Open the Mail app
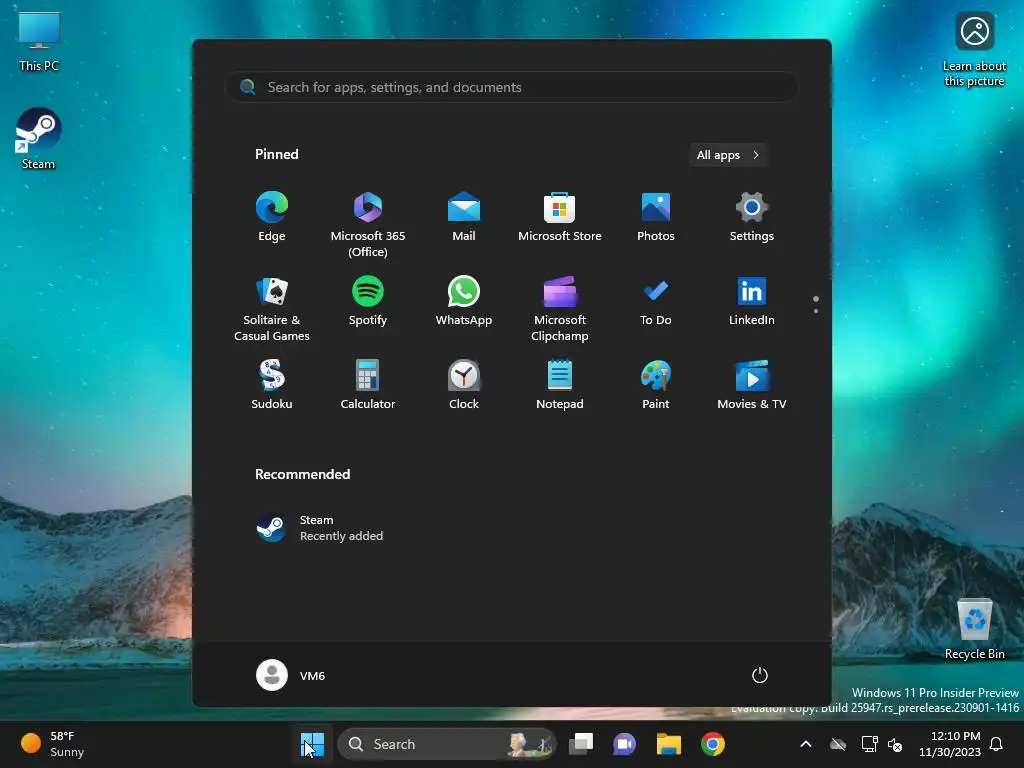1024x768 pixels. 464,217
